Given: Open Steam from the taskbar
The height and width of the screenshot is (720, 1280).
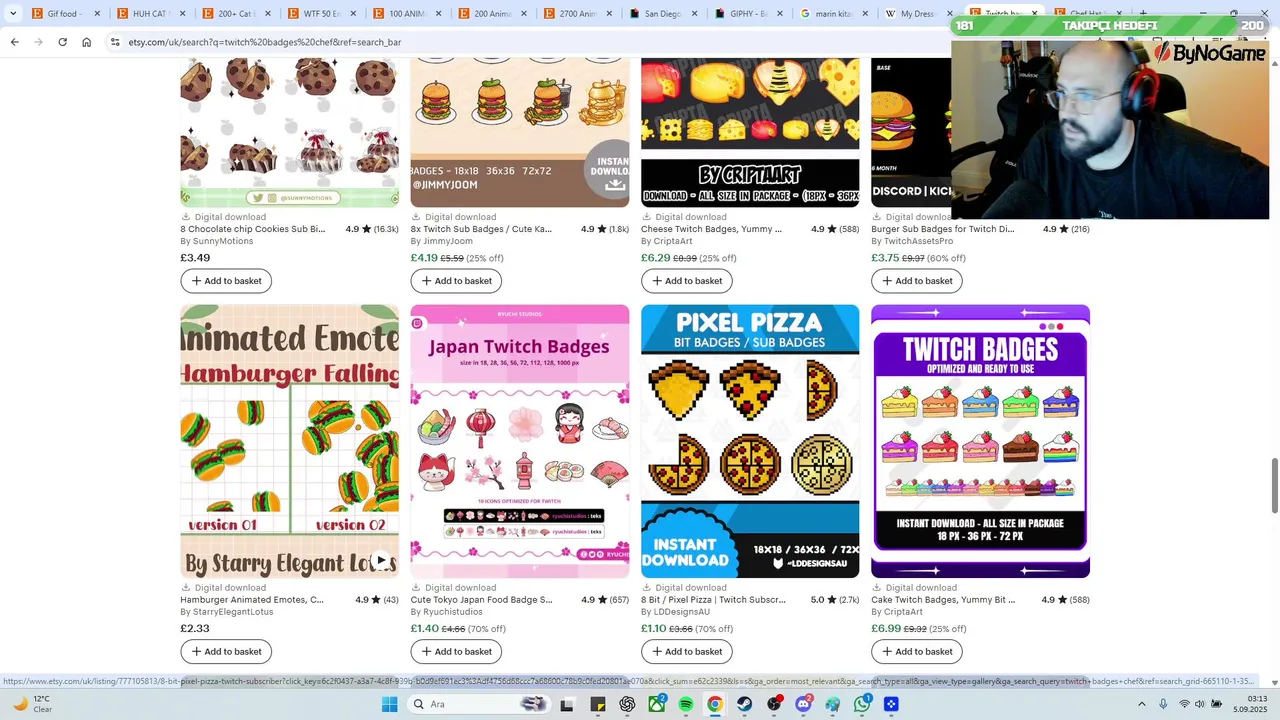Looking at the screenshot, I should coord(745,704).
